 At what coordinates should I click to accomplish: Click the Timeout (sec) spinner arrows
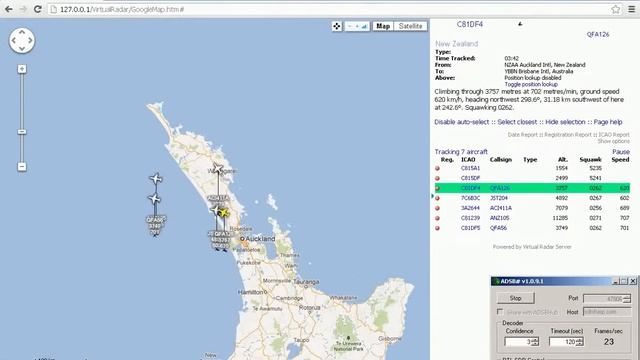coord(579,342)
